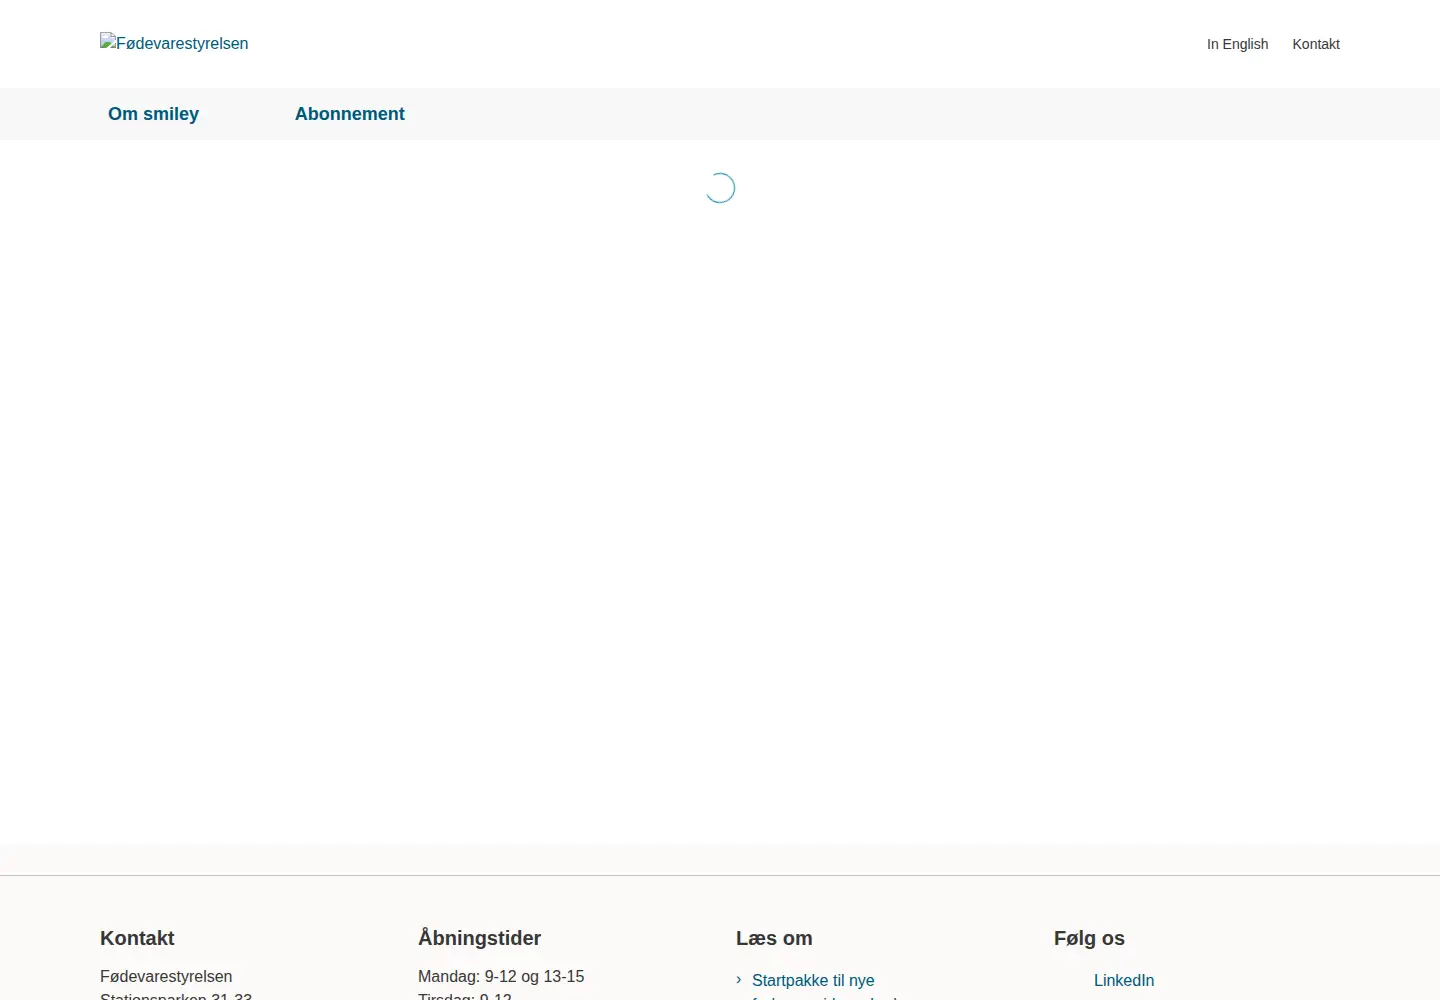
Task: Open the Om smiley menu
Action: [x=154, y=114]
